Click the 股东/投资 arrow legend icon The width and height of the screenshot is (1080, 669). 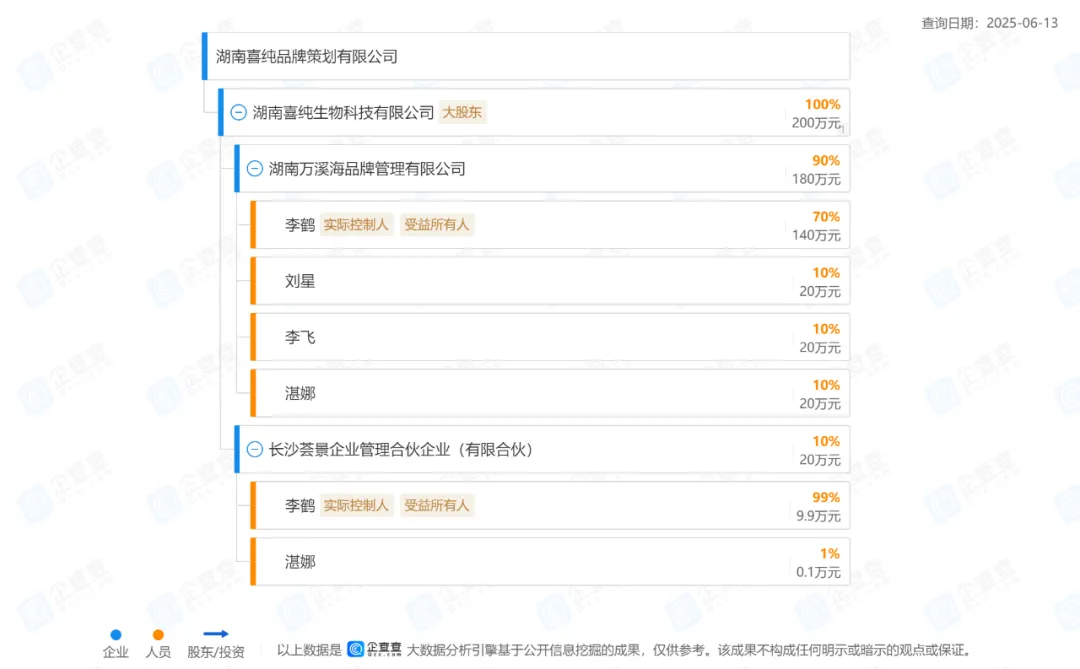[x=216, y=634]
